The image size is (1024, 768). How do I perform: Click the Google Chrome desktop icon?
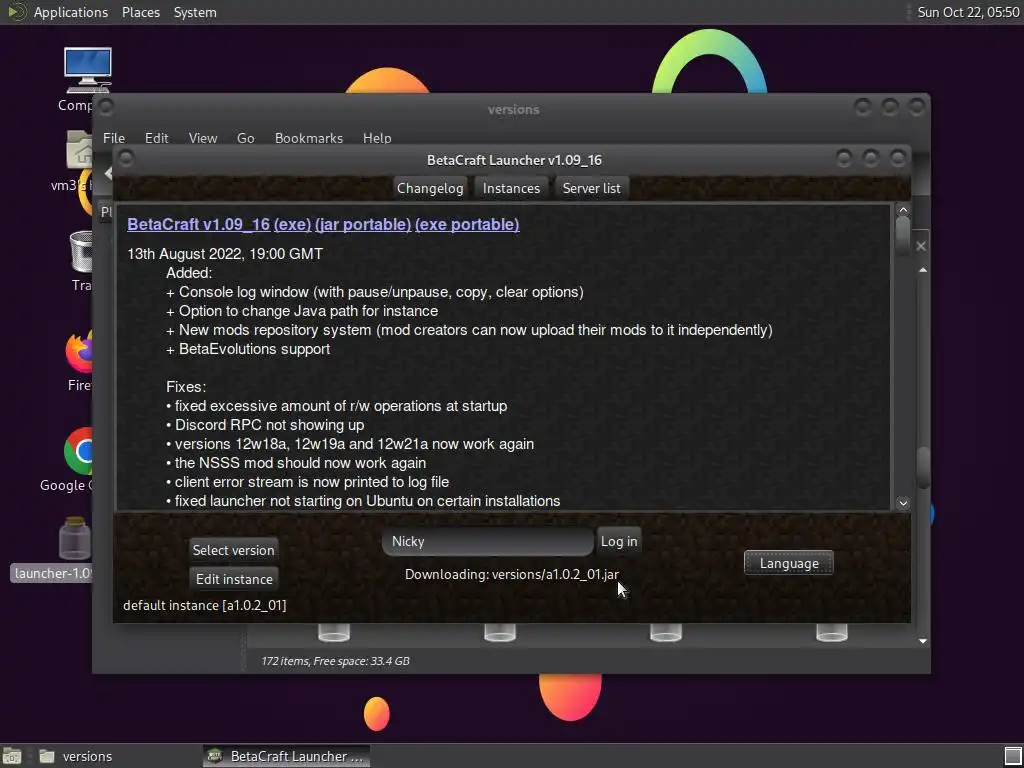(79, 451)
